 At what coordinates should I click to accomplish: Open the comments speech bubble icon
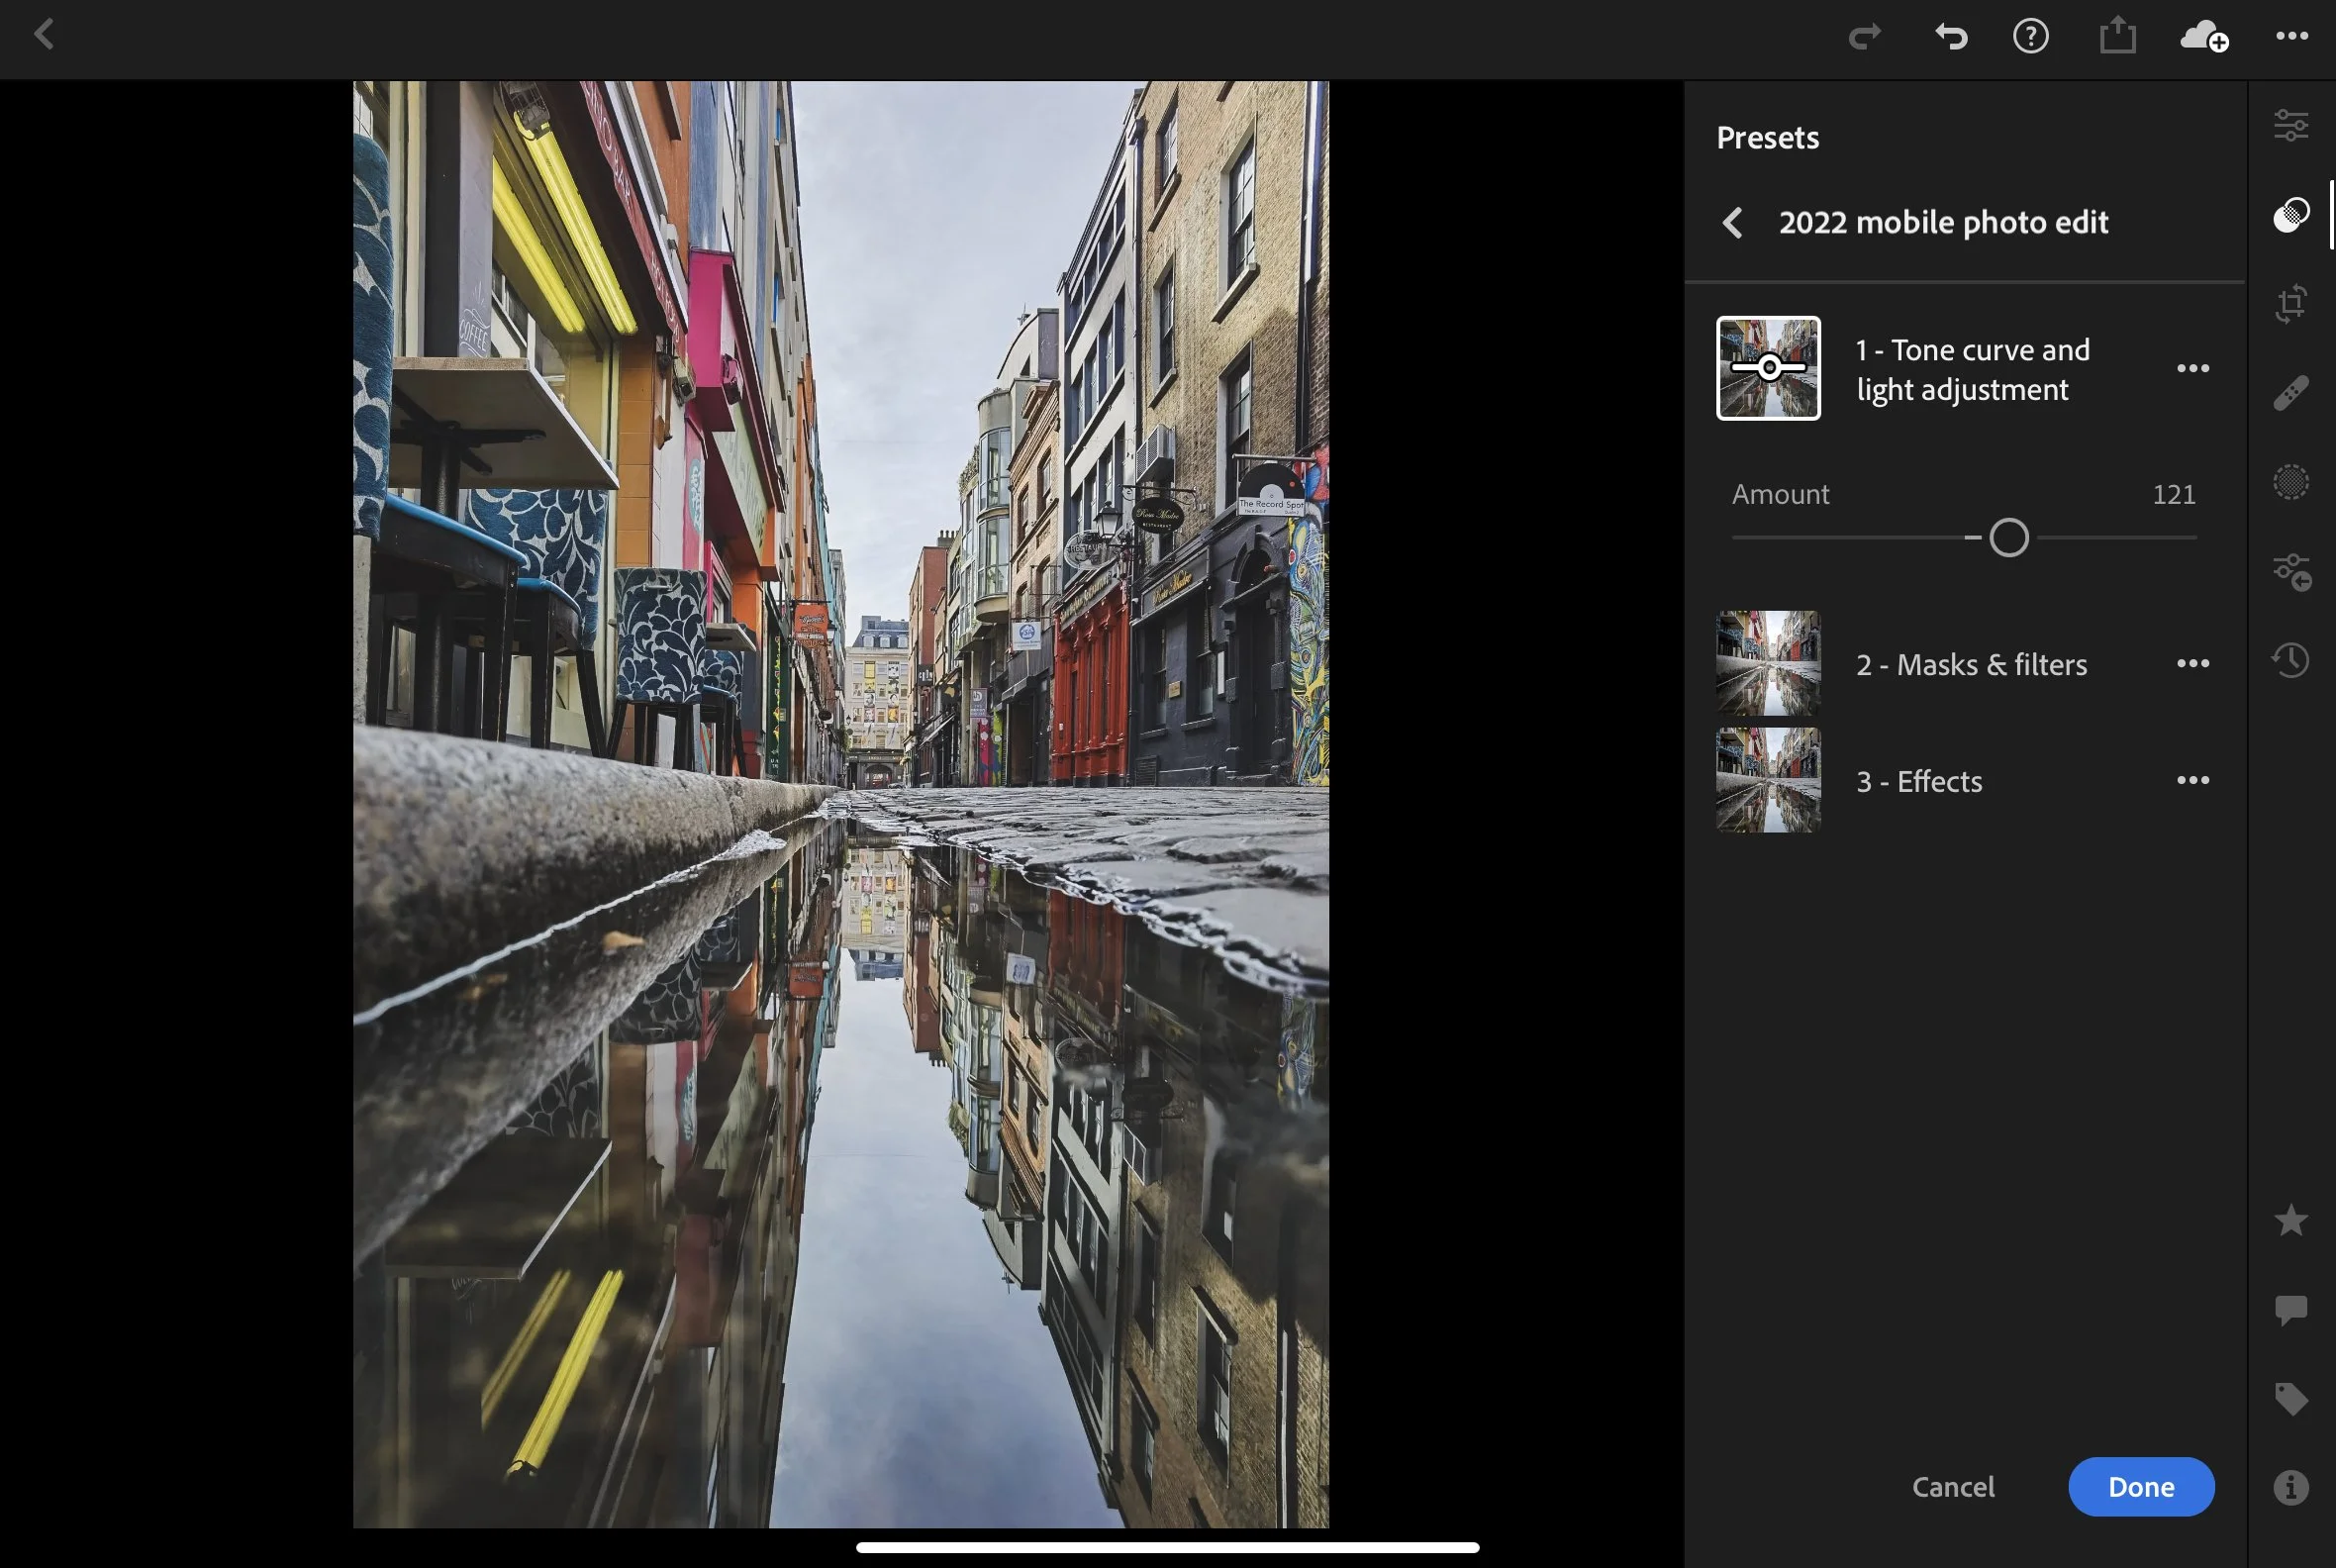(2290, 1309)
